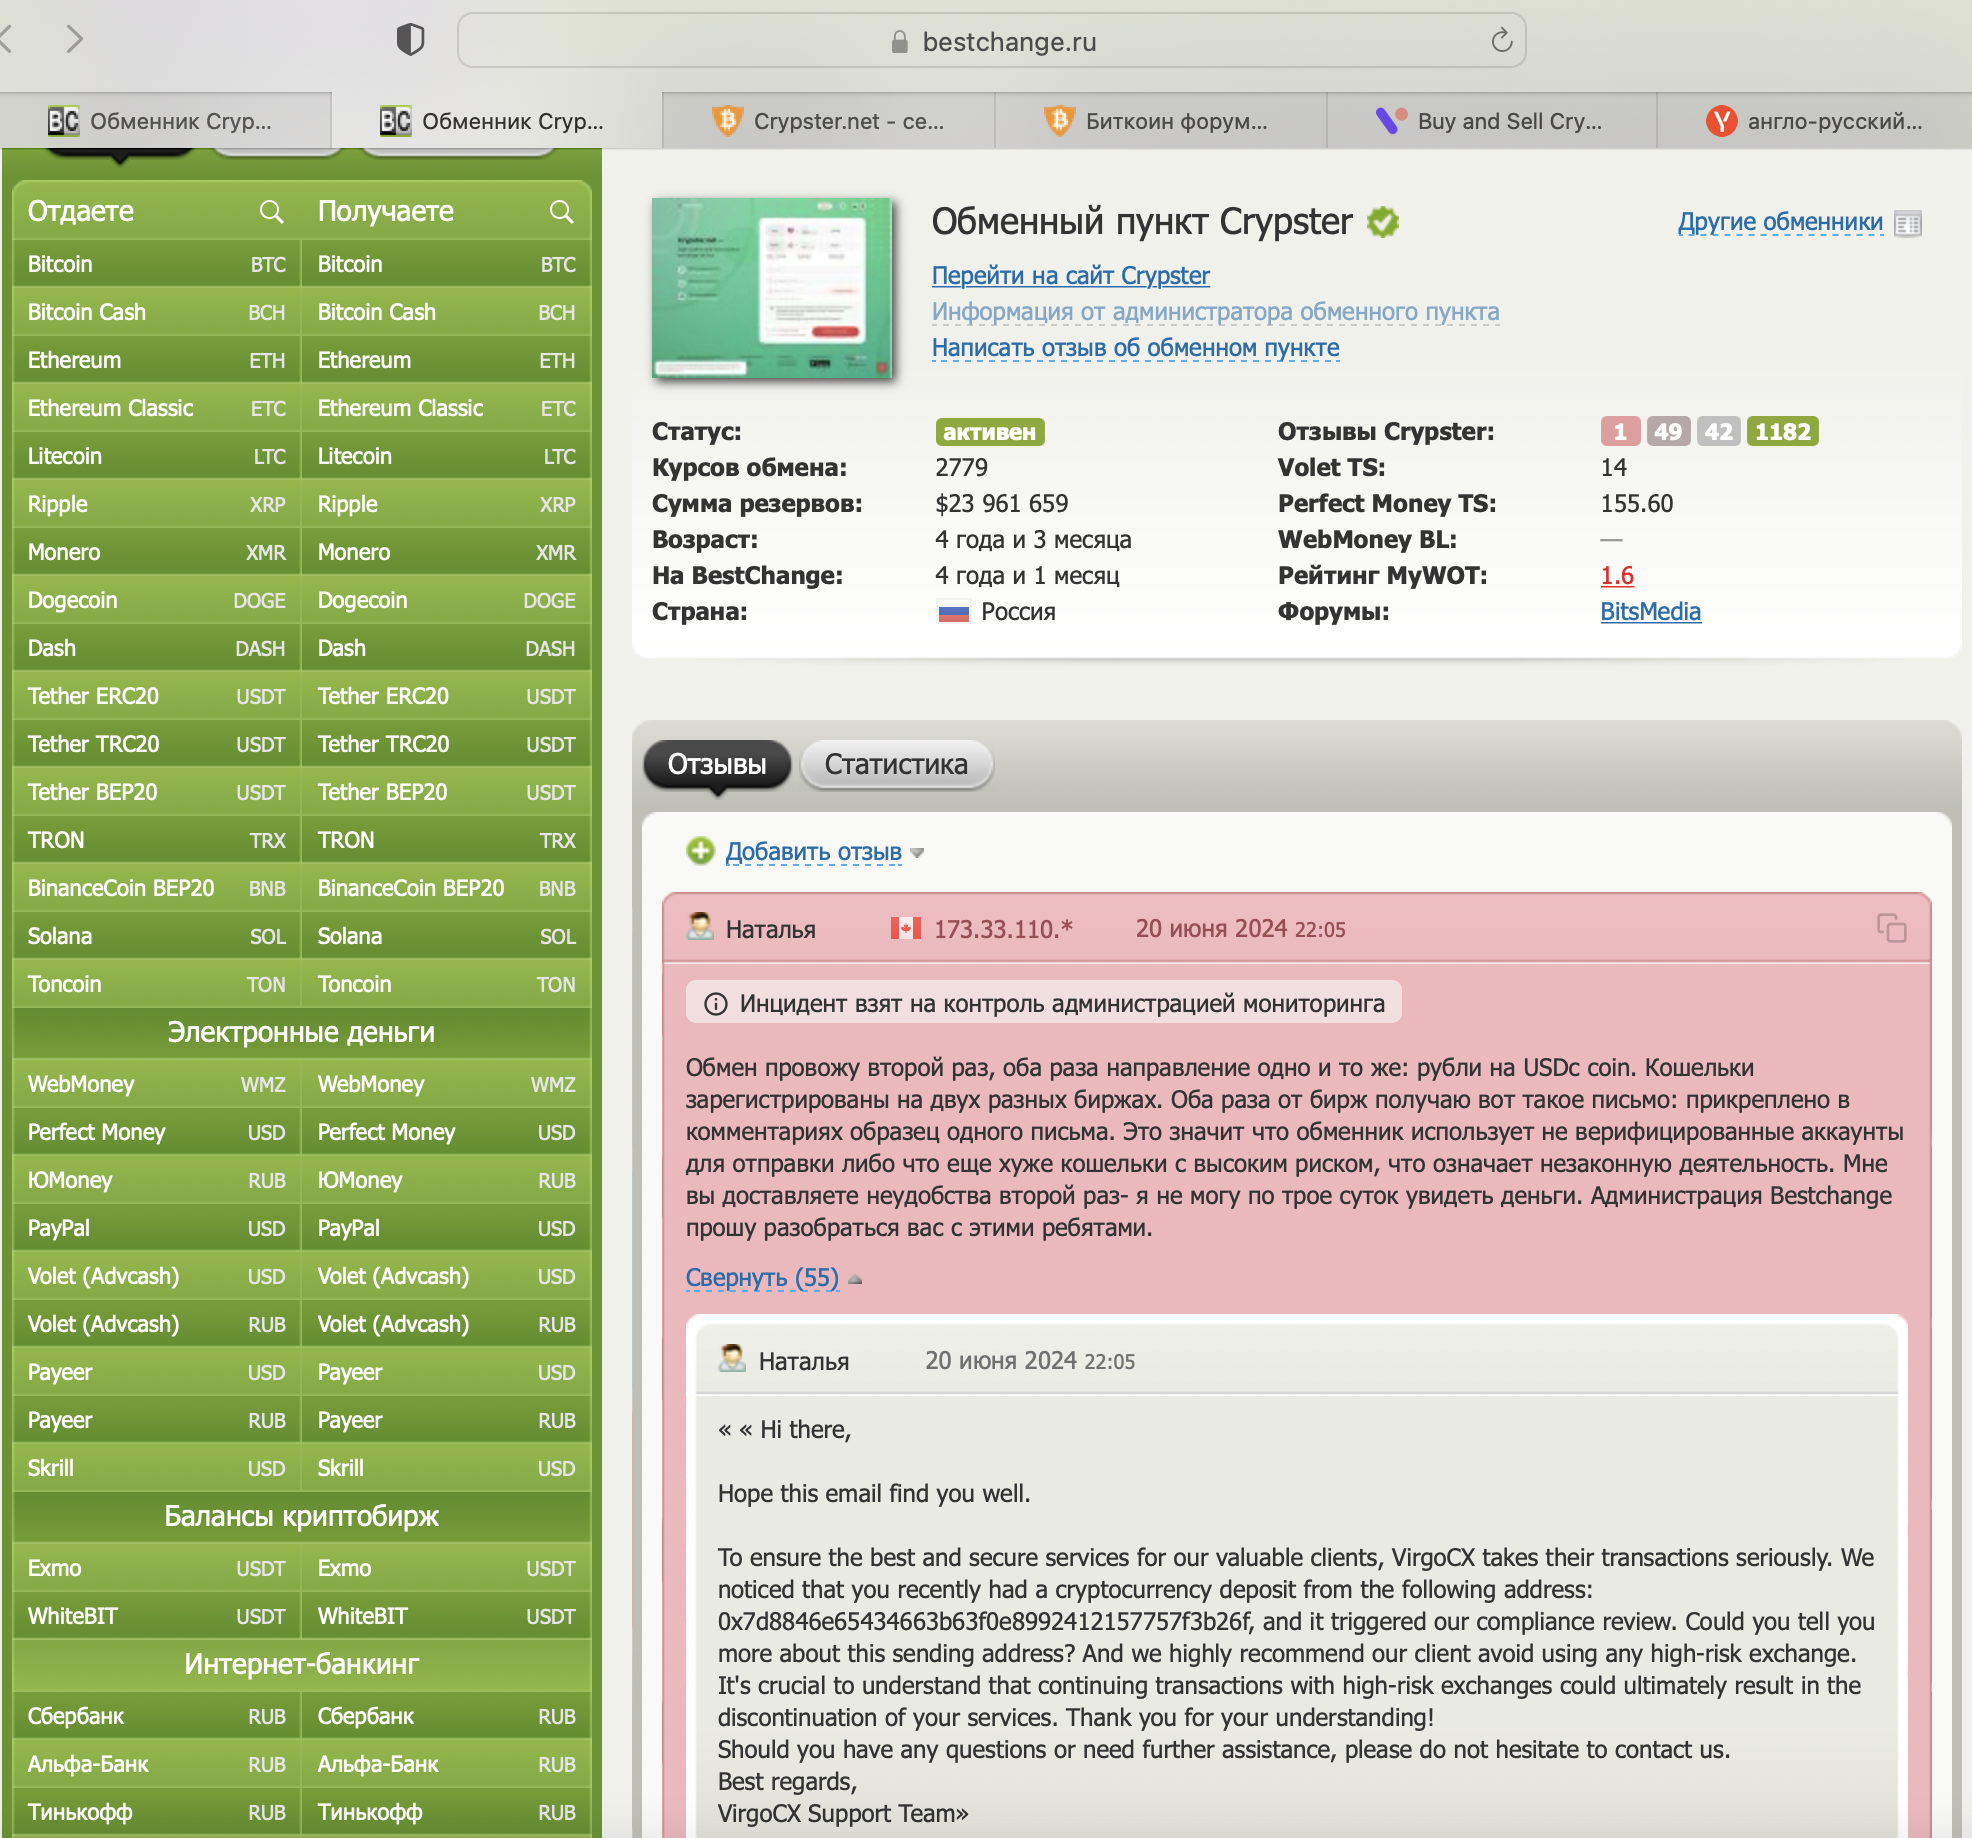Select Ethereum in the Получаете column
The width and height of the screenshot is (1972, 1838).
[x=446, y=360]
